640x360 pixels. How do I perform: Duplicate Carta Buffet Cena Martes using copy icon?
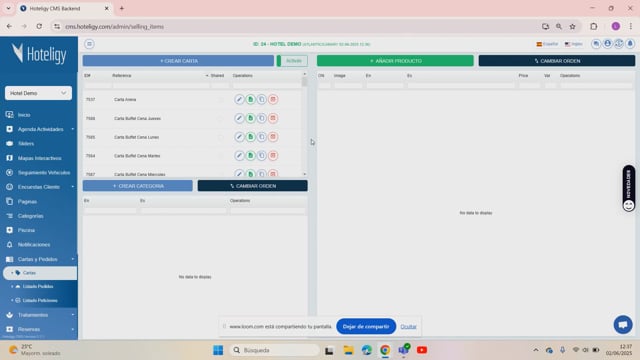click(x=262, y=156)
